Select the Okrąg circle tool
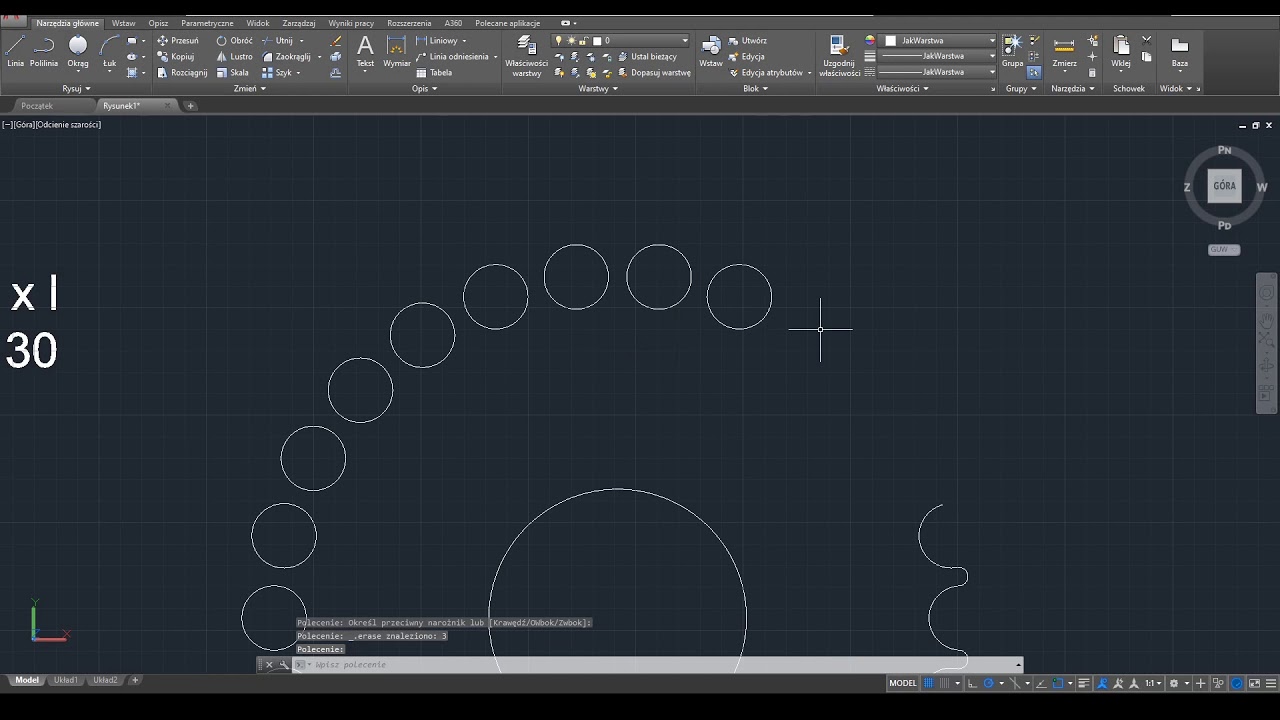This screenshot has height=720, width=1280. pos(78,52)
